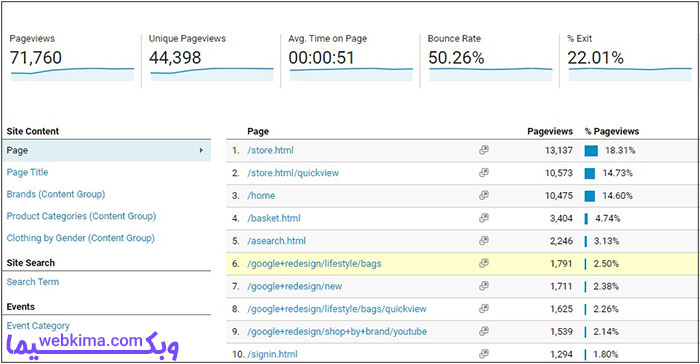Click the Site Content section heading
The image size is (700, 364).
coord(33,131)
